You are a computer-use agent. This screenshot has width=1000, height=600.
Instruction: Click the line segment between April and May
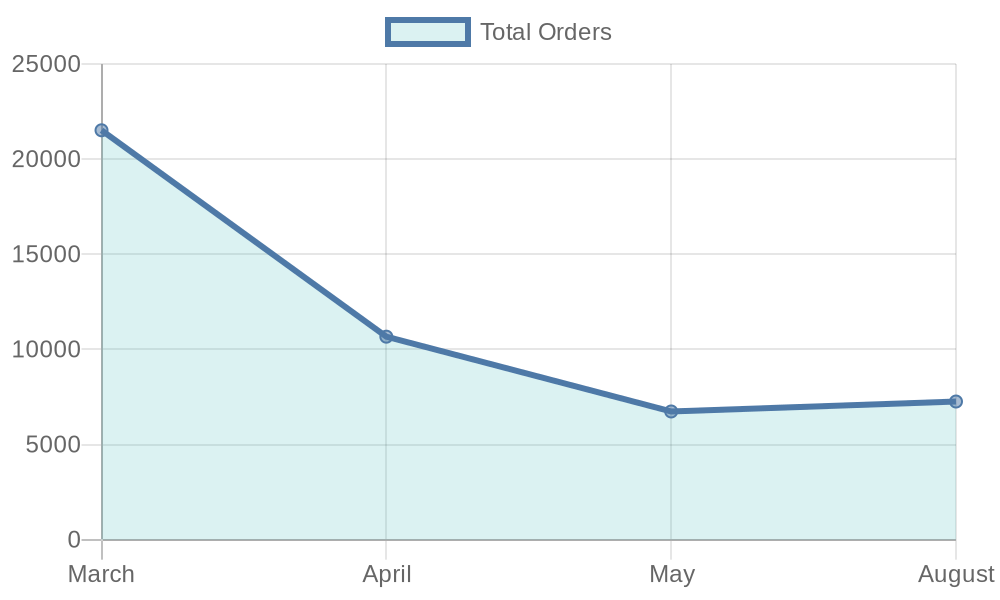pos(528,374)
